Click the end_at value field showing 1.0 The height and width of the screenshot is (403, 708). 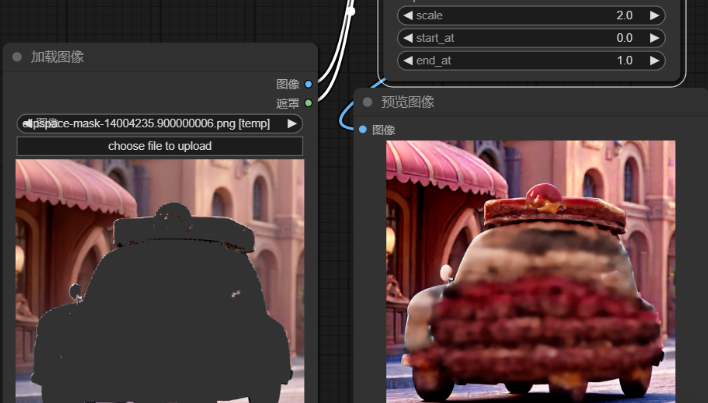(x=531, y=60)
